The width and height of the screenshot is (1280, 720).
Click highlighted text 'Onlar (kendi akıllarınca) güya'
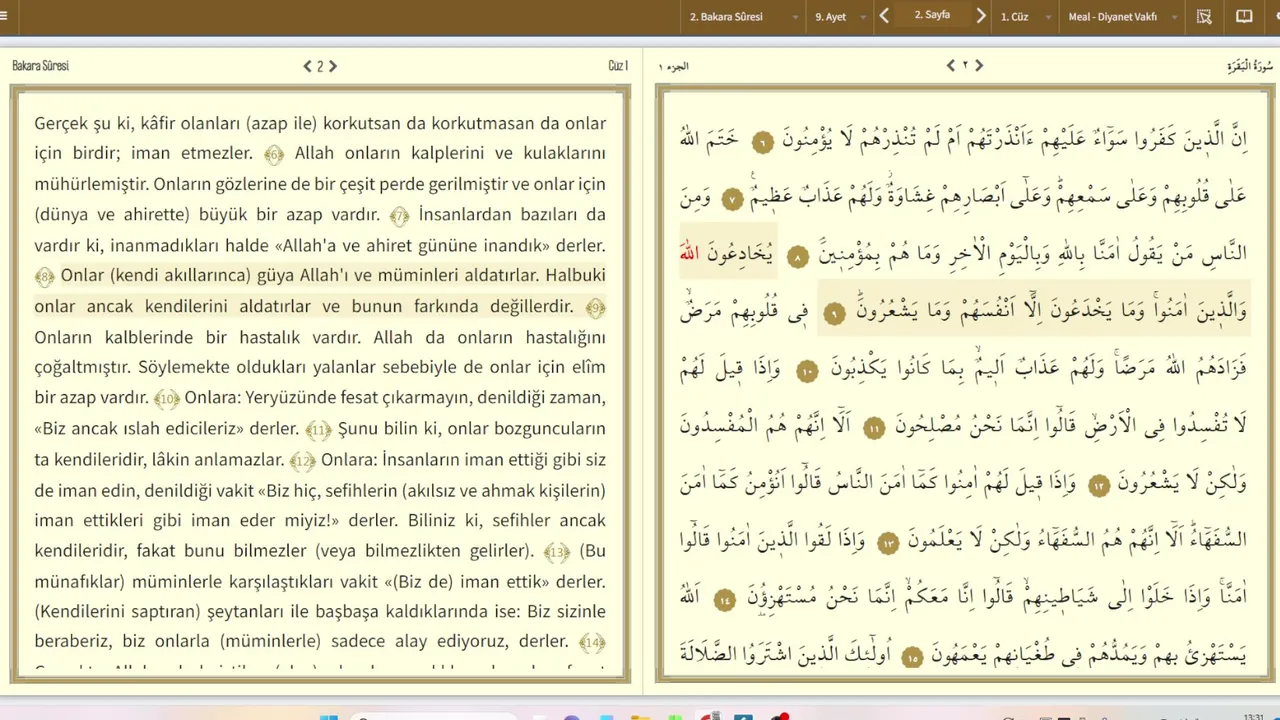(177, 275)
